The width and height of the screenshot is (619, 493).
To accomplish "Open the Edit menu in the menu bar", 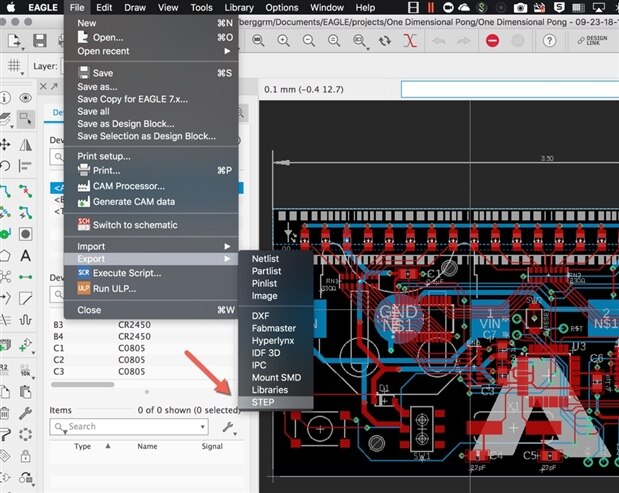I will tap(104, 7).
